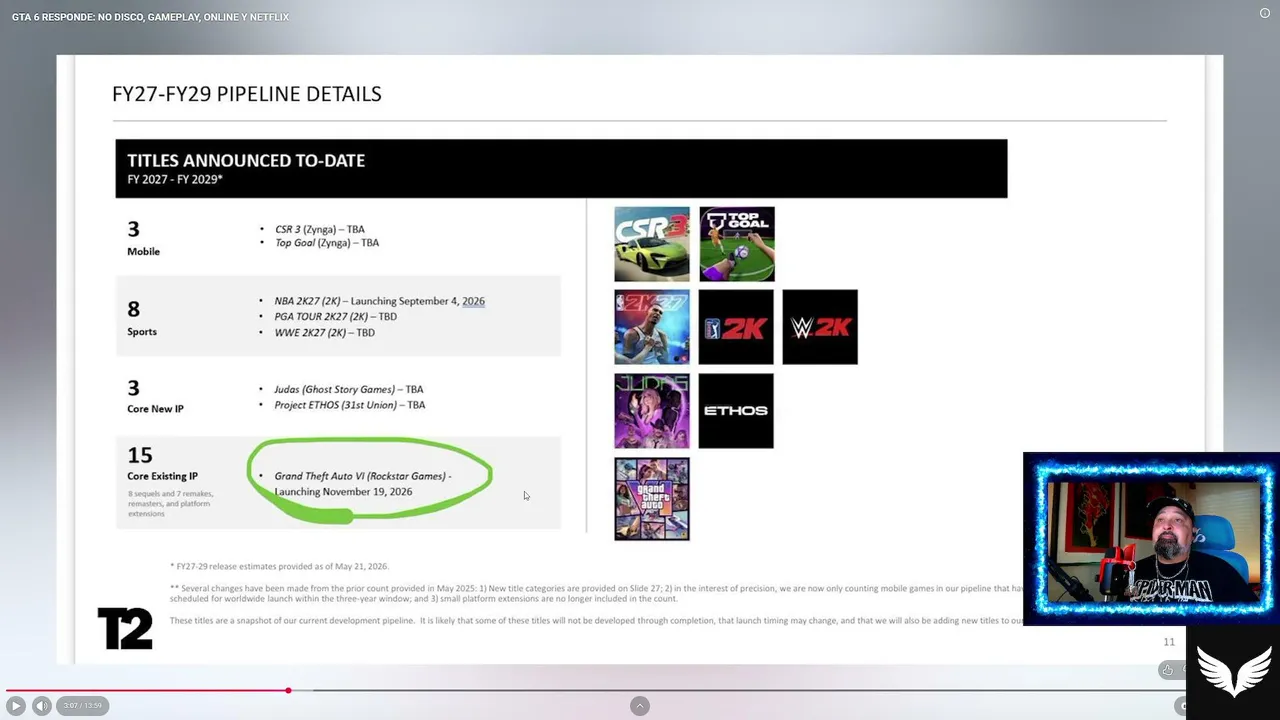Click the thumbs-up like icon
Image resolution: width=1280 pixels, height=720 pixels.
click(1167, 670)
